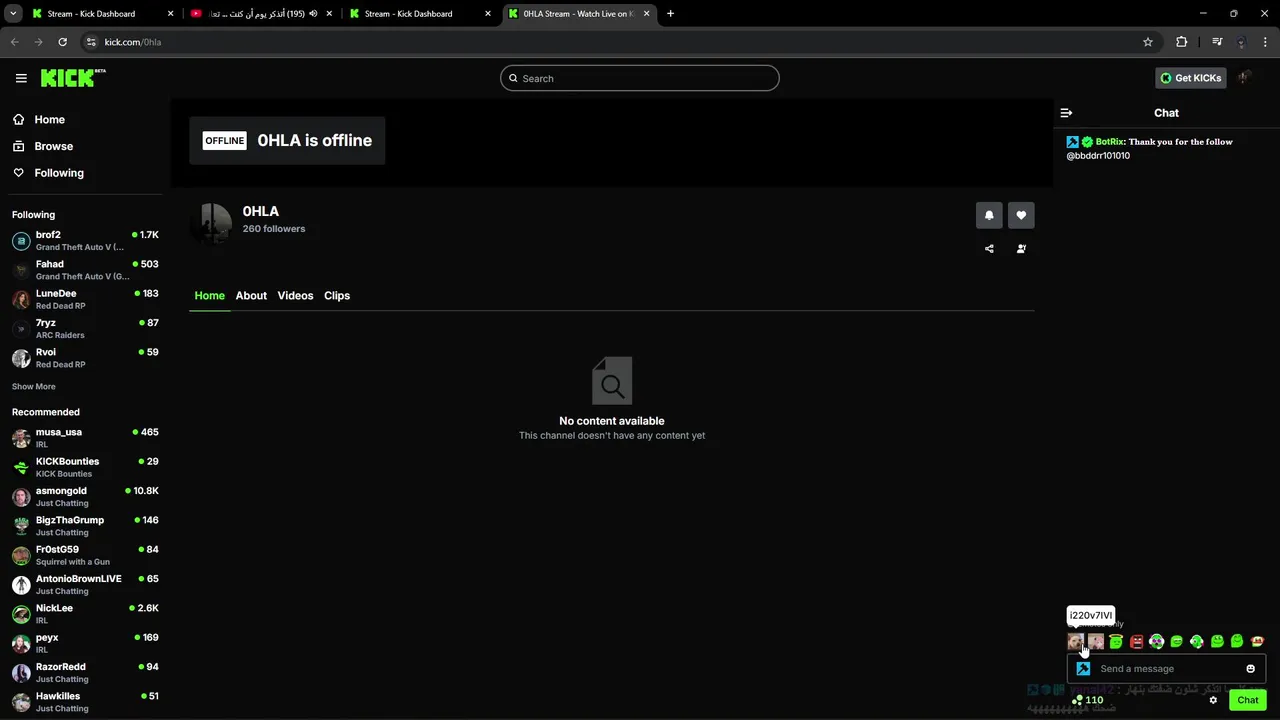The image size is (1280, 720).
Task: Click the user report icon beside share
Action: pyautogui.click(x=1021, y=249)
